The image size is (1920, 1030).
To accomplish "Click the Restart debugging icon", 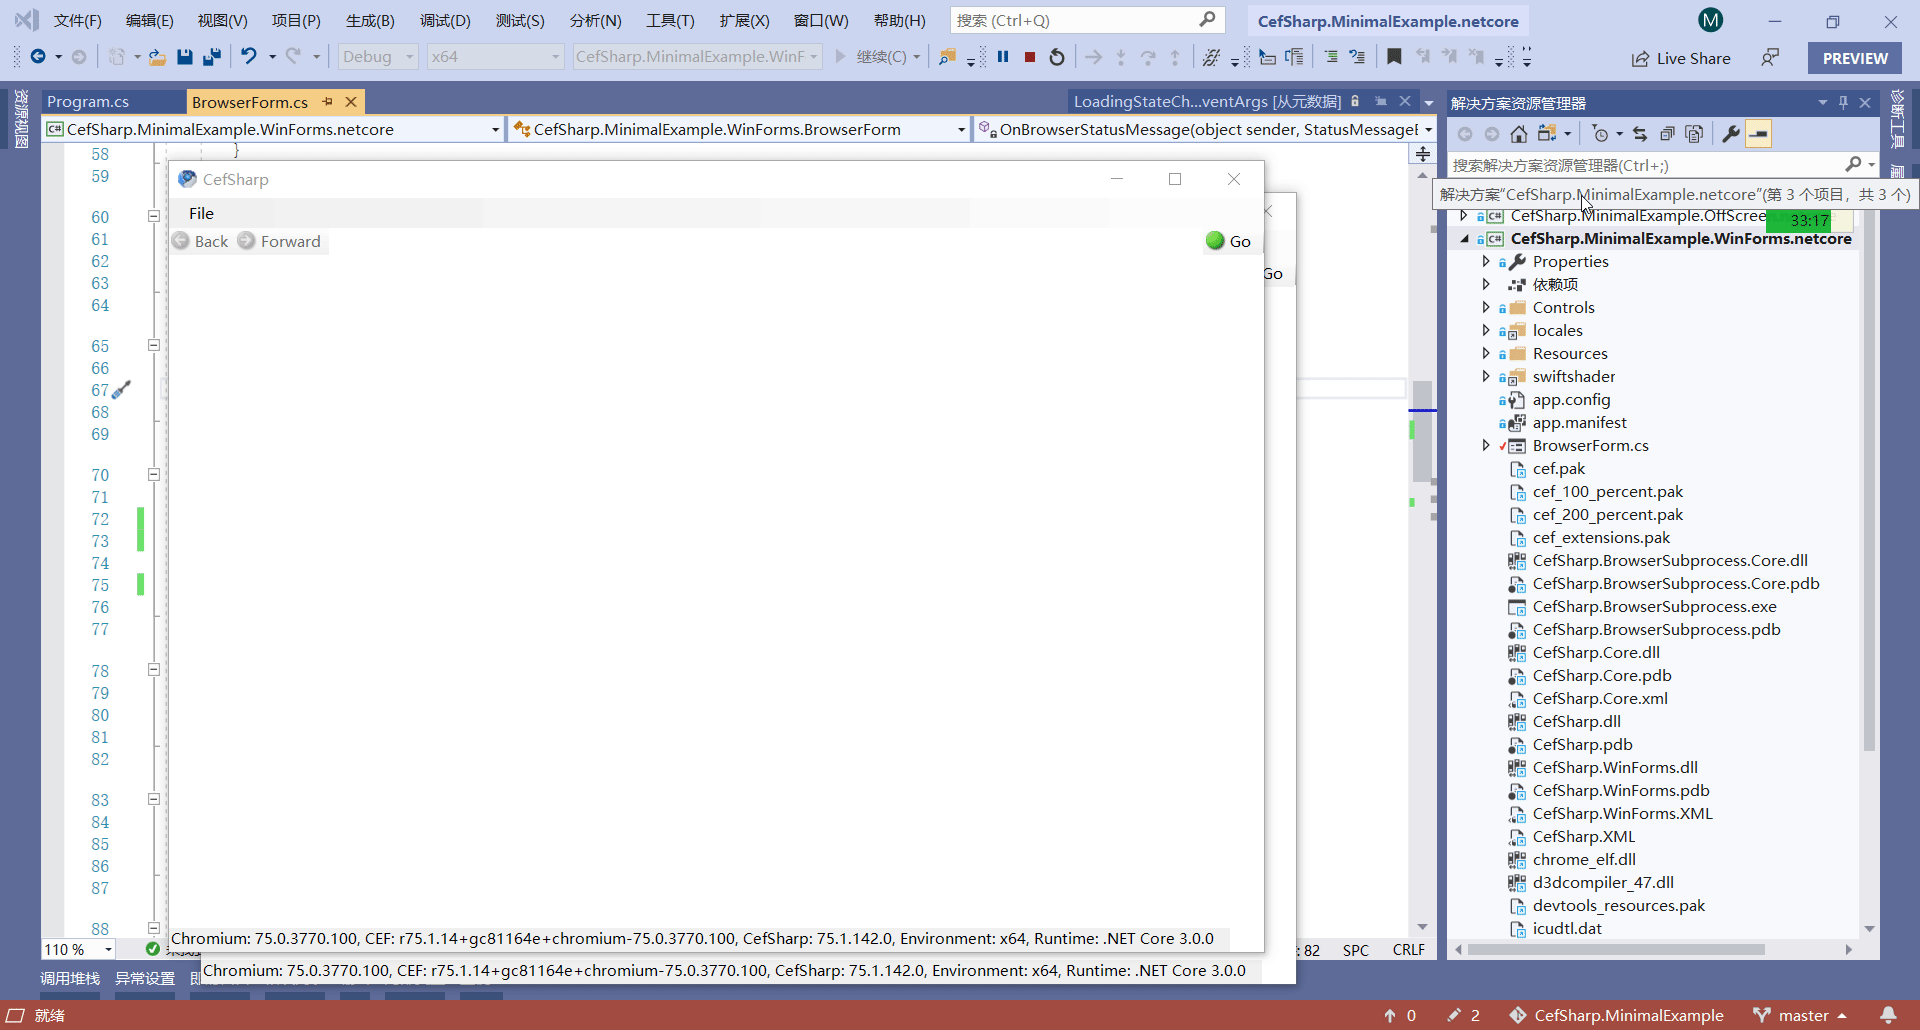I will point(1057,56).
